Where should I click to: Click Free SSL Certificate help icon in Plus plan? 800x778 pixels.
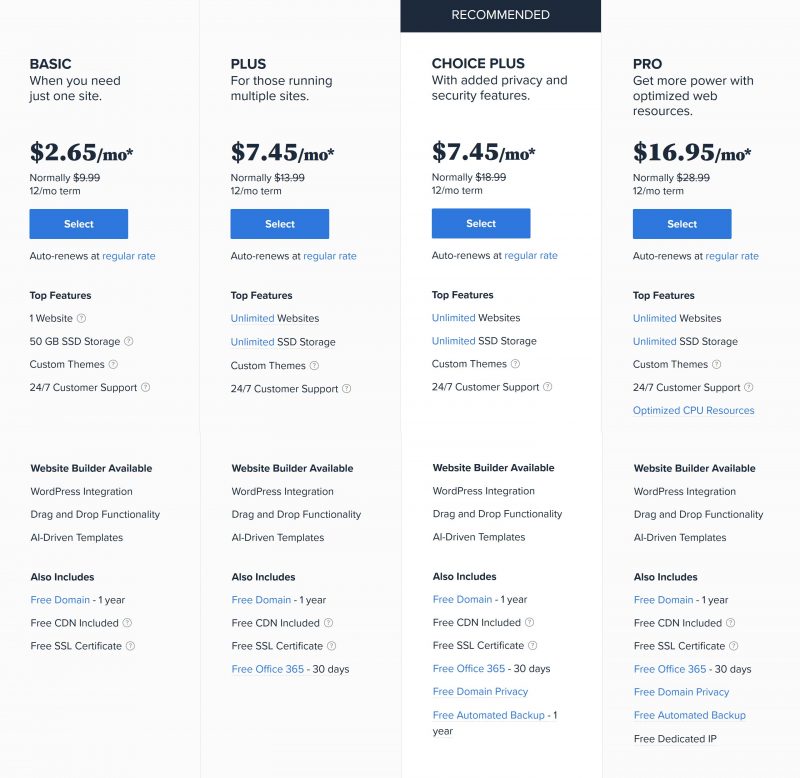[x=332, y=646]
